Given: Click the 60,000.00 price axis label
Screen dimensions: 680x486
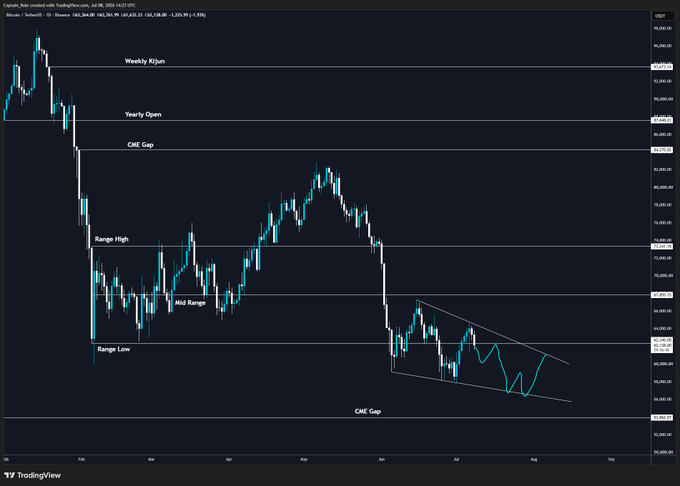Looking at the screenshot, I should 663,364.
